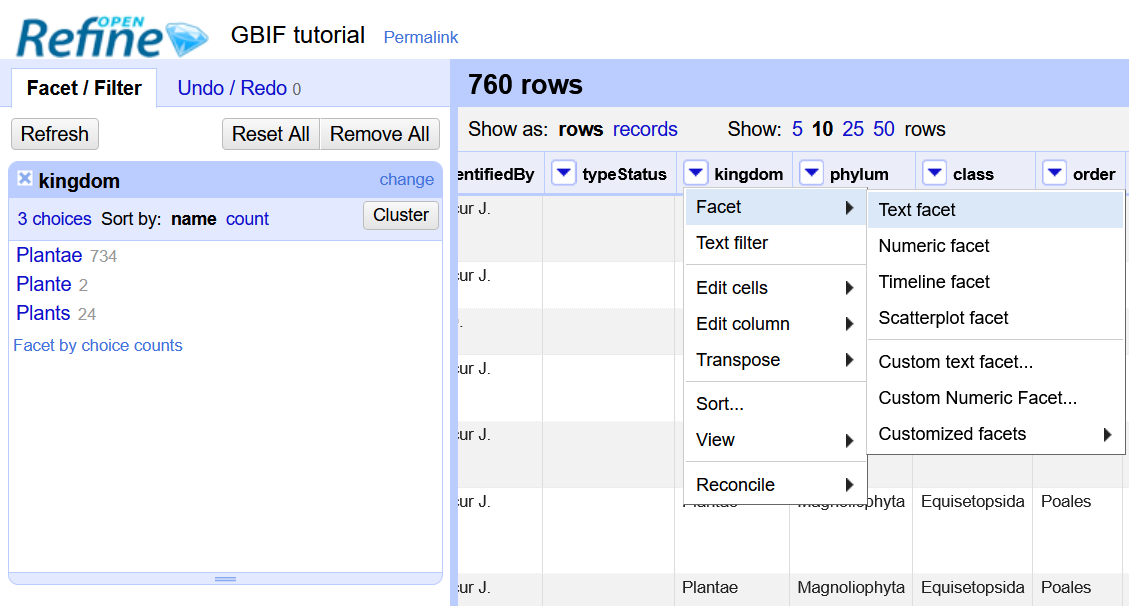Choose Custom Numeric Facet... option
This screenshot has width=1129, height=606.
[x=996, y=398]
